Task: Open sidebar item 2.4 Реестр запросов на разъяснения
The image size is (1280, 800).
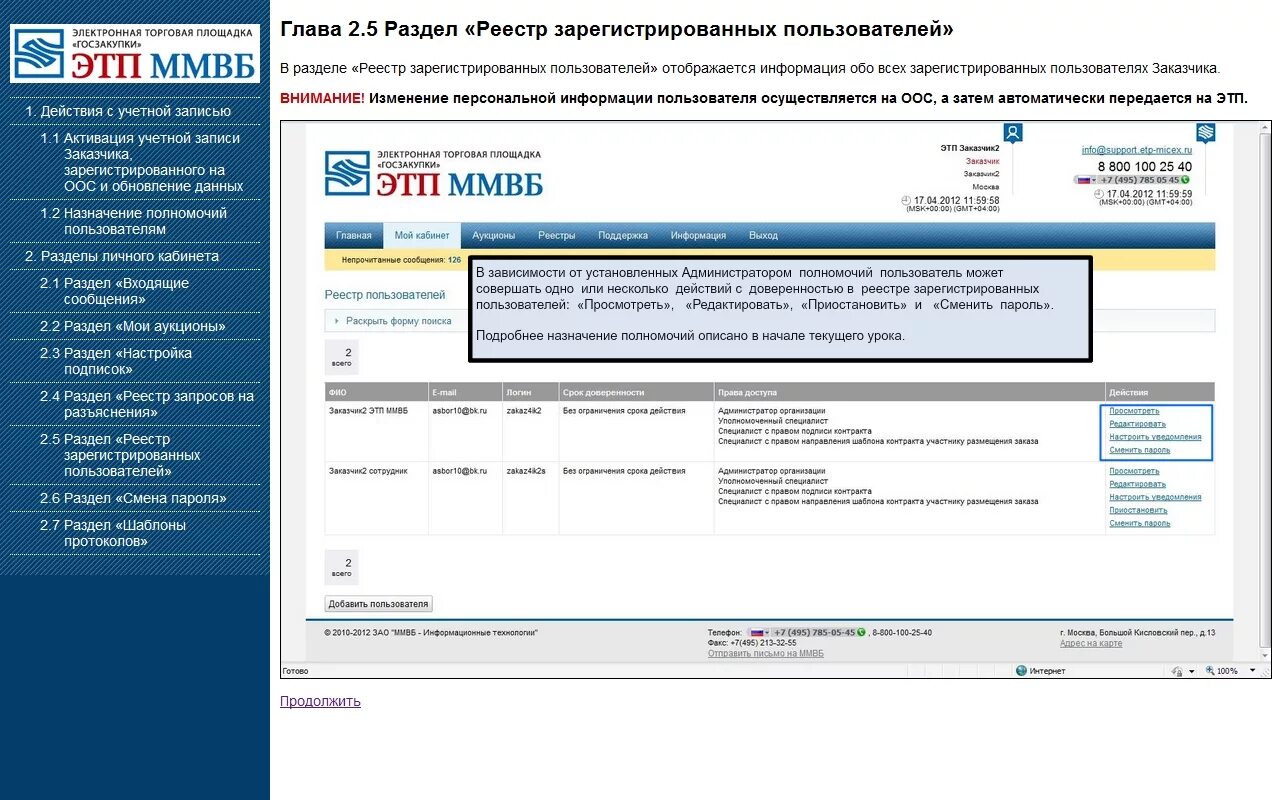Action: 147,404
